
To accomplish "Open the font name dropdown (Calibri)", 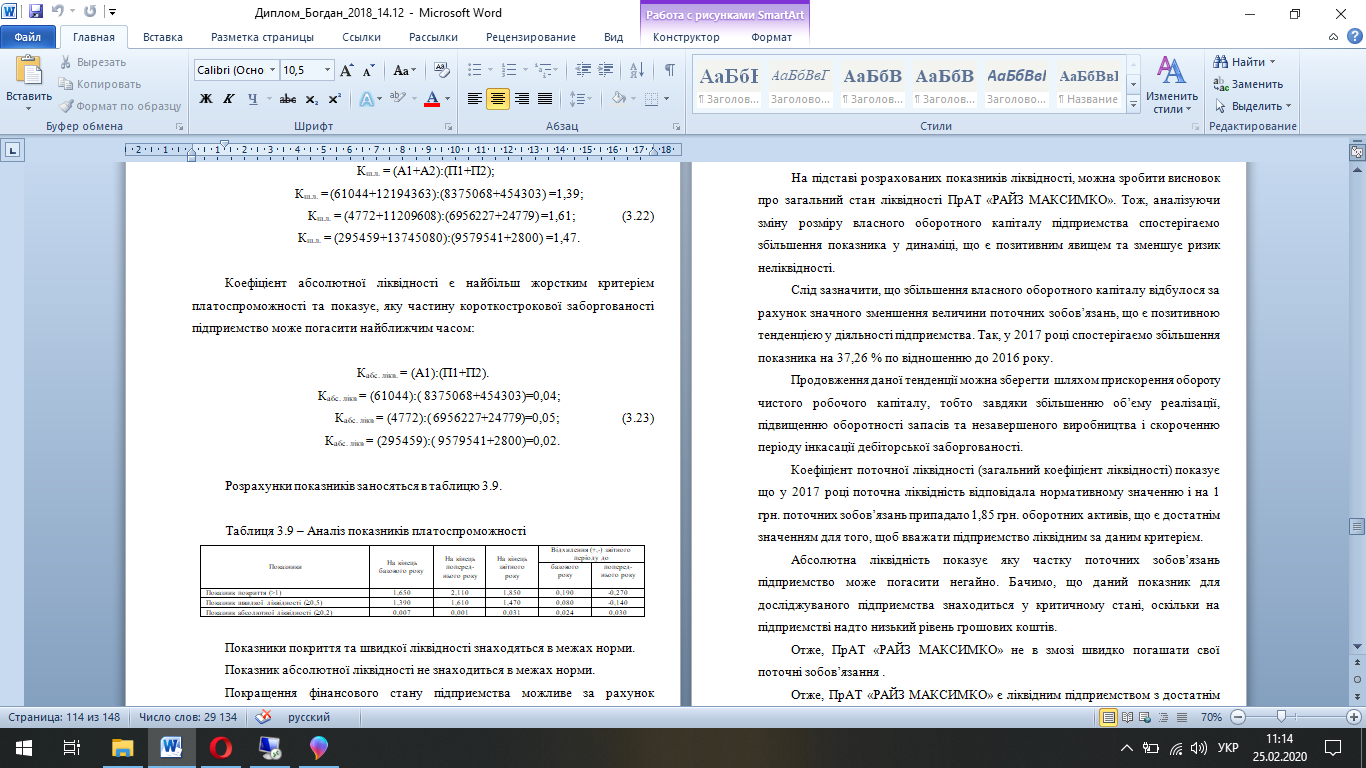I will click(273, 70).
